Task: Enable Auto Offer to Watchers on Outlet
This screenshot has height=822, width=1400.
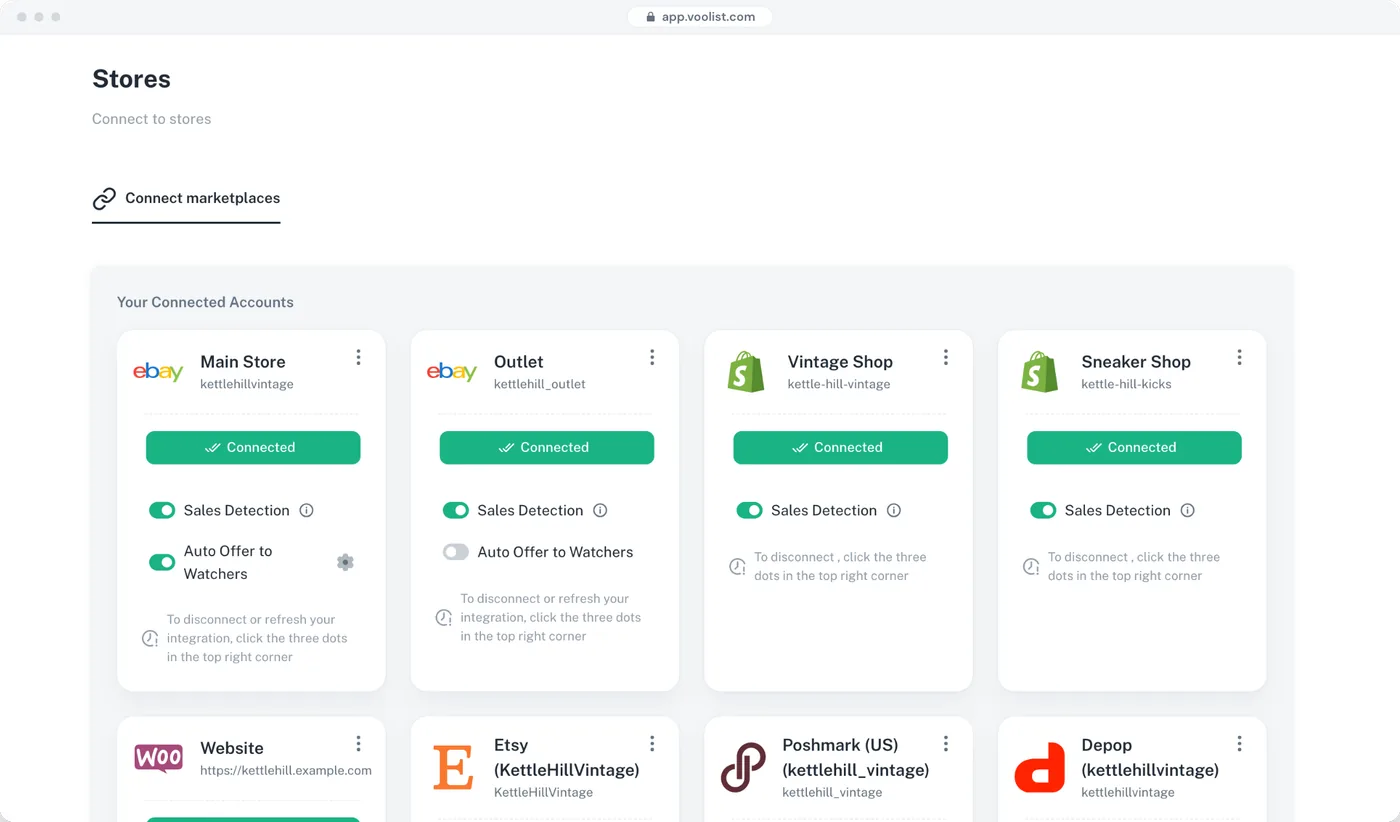Action: coord(456,552)
